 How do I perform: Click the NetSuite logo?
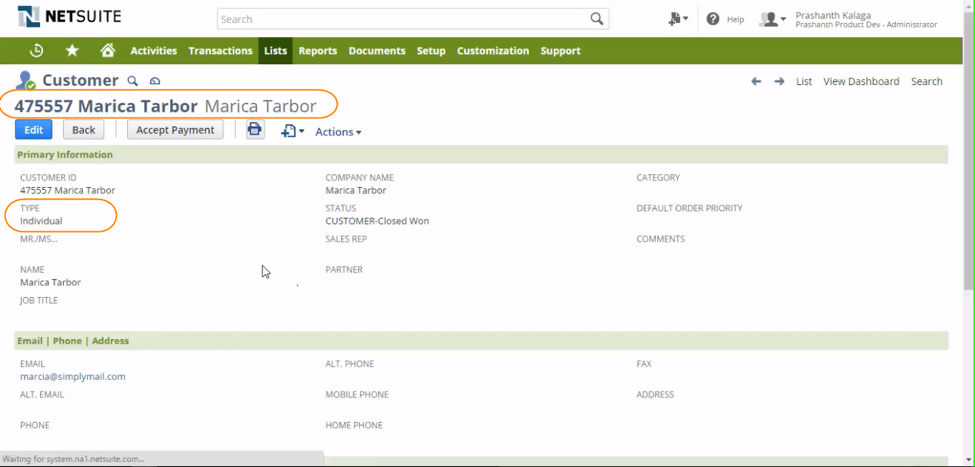(x=69, y=17)
